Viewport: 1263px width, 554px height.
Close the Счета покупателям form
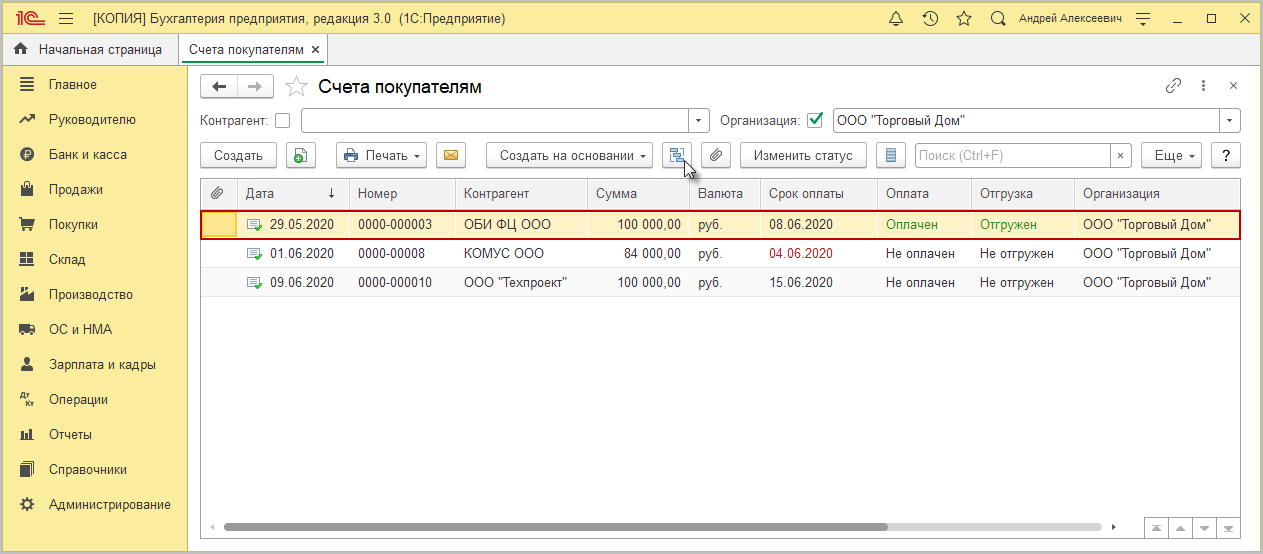1233,86
